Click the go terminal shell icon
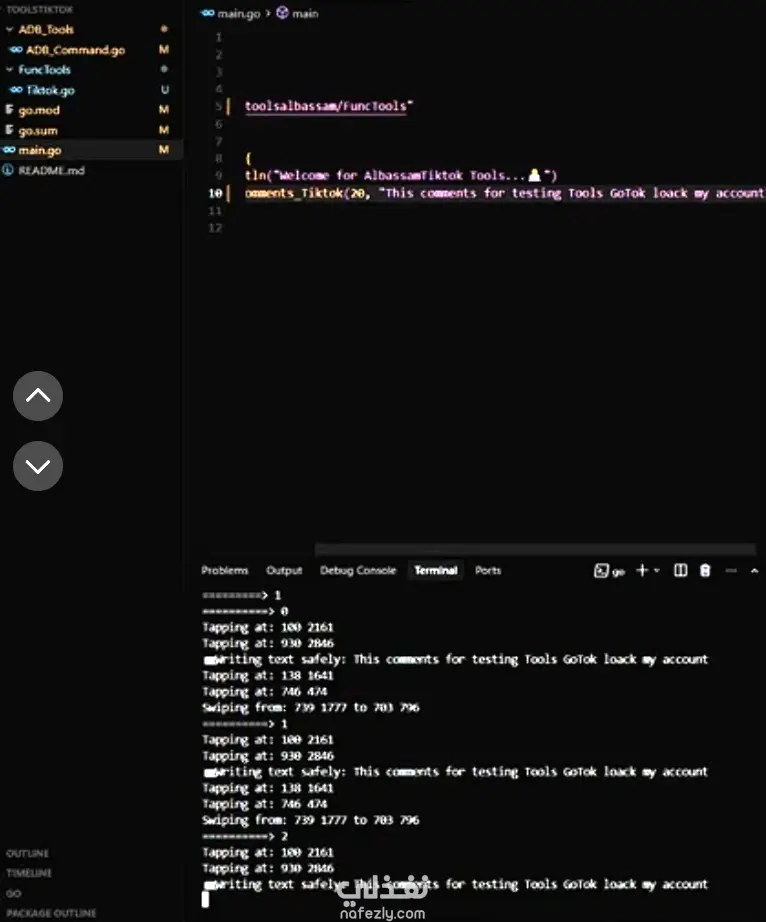 [601, 571]
